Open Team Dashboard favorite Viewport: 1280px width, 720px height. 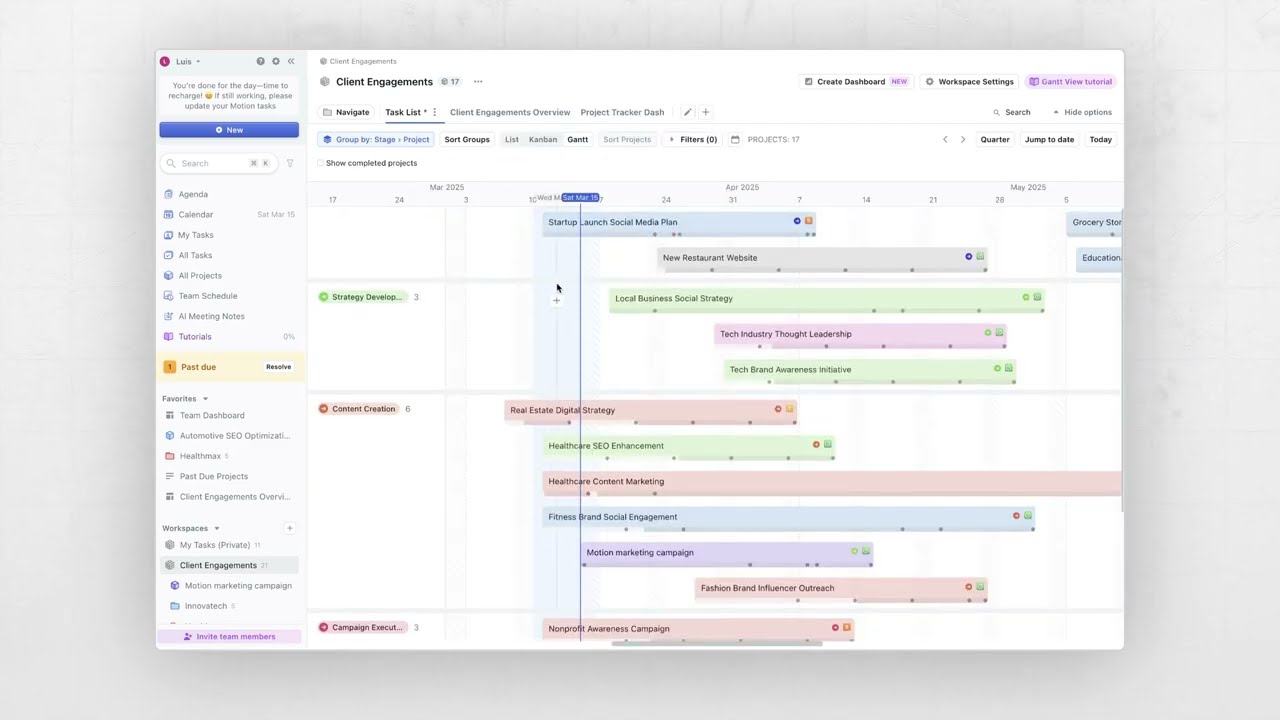(x=212, y=415)
